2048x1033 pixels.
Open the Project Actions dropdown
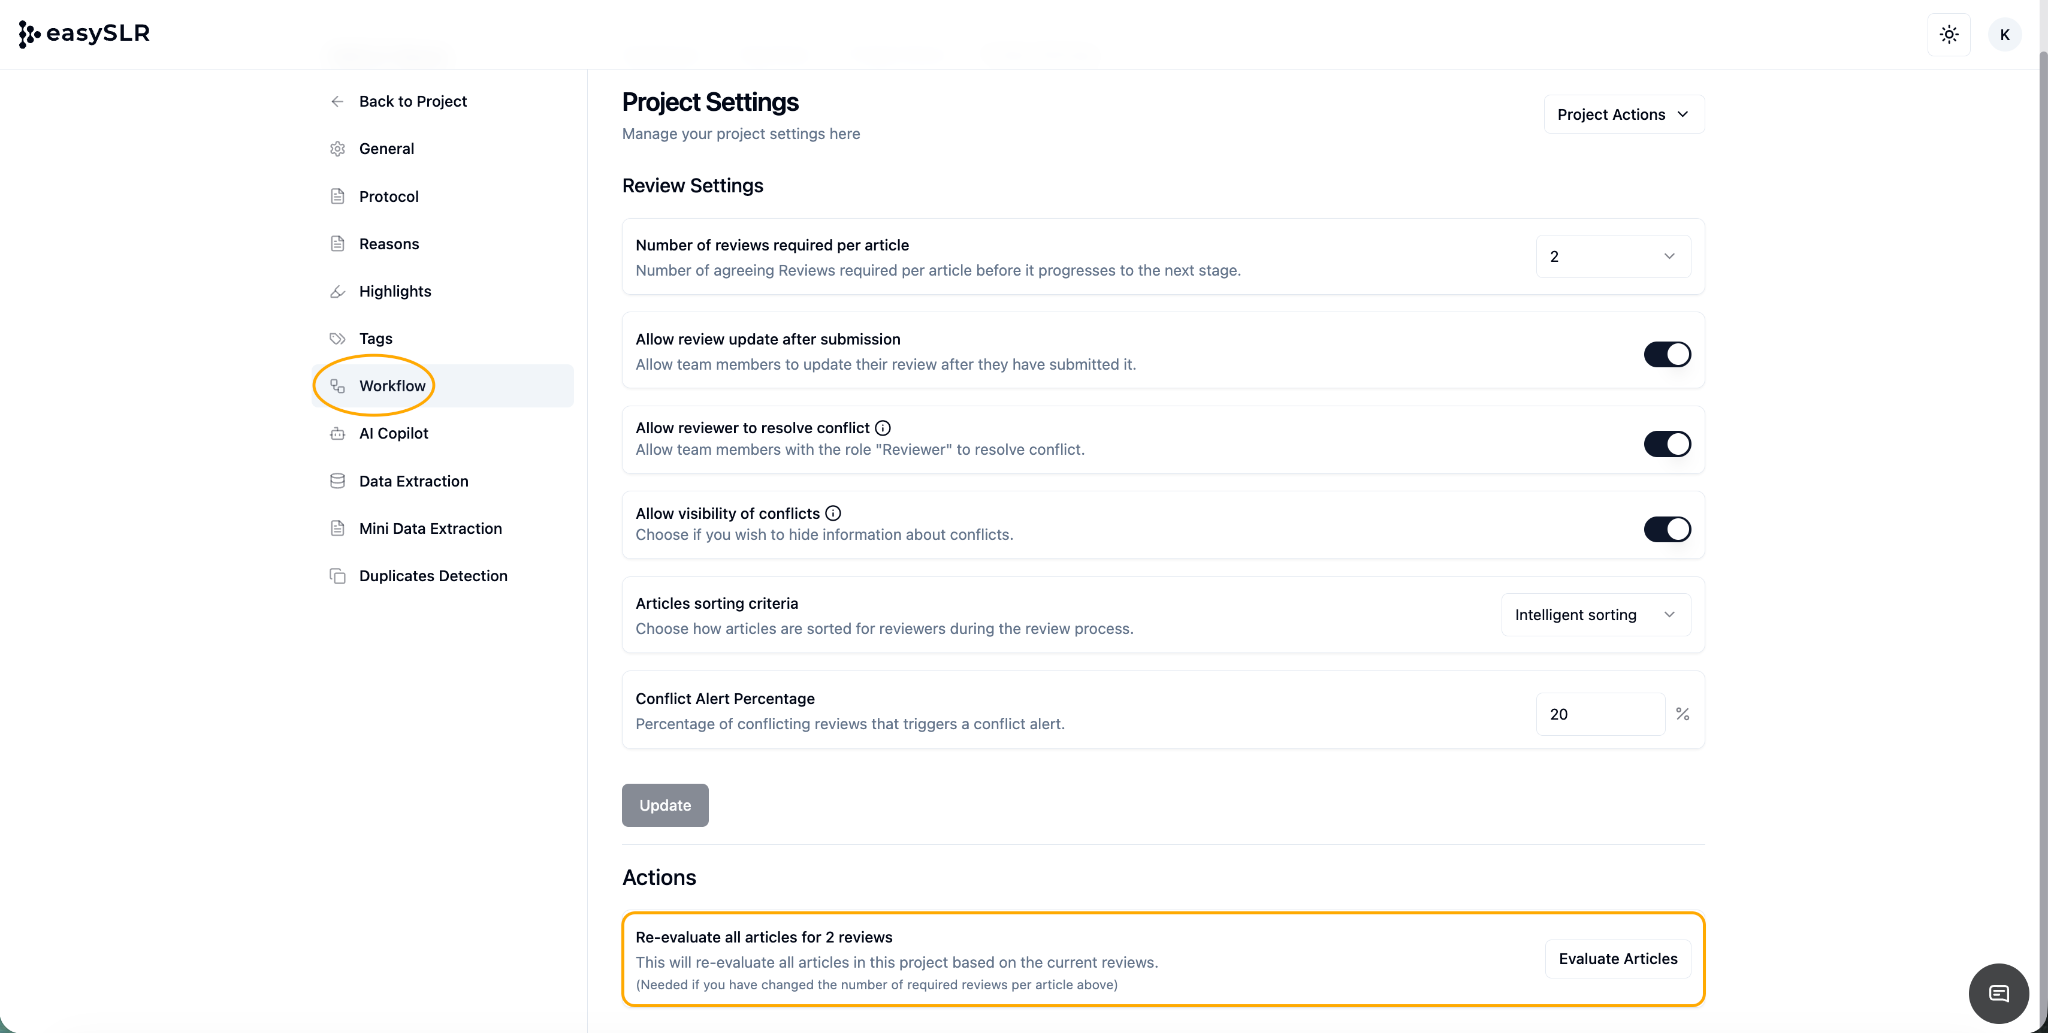(1623, 115)
